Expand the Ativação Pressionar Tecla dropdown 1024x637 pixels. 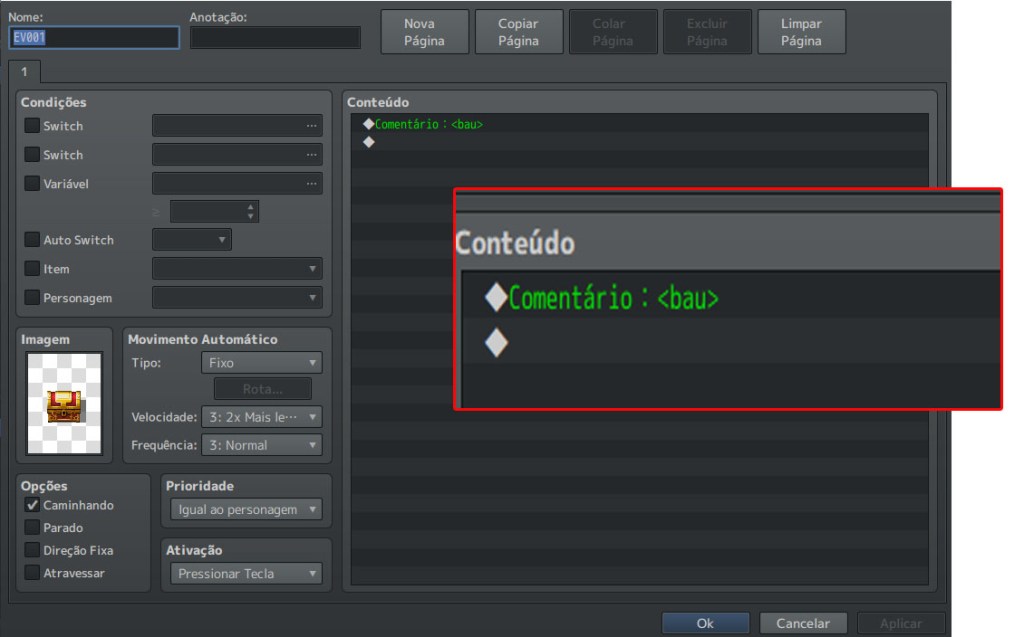click(246, 574)
